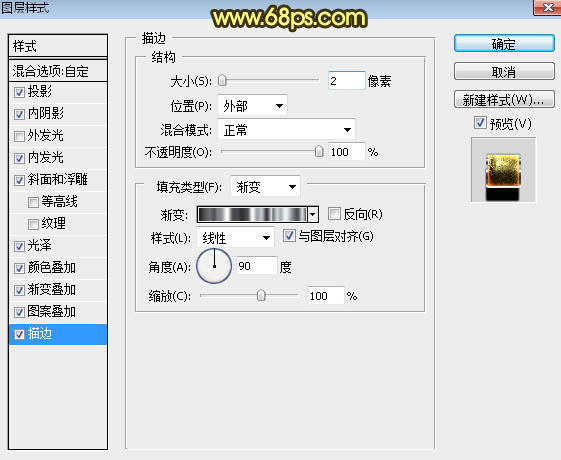The image size is (561, 460).
Task: Click 新建样式 new style button
Action: point(504,100)
